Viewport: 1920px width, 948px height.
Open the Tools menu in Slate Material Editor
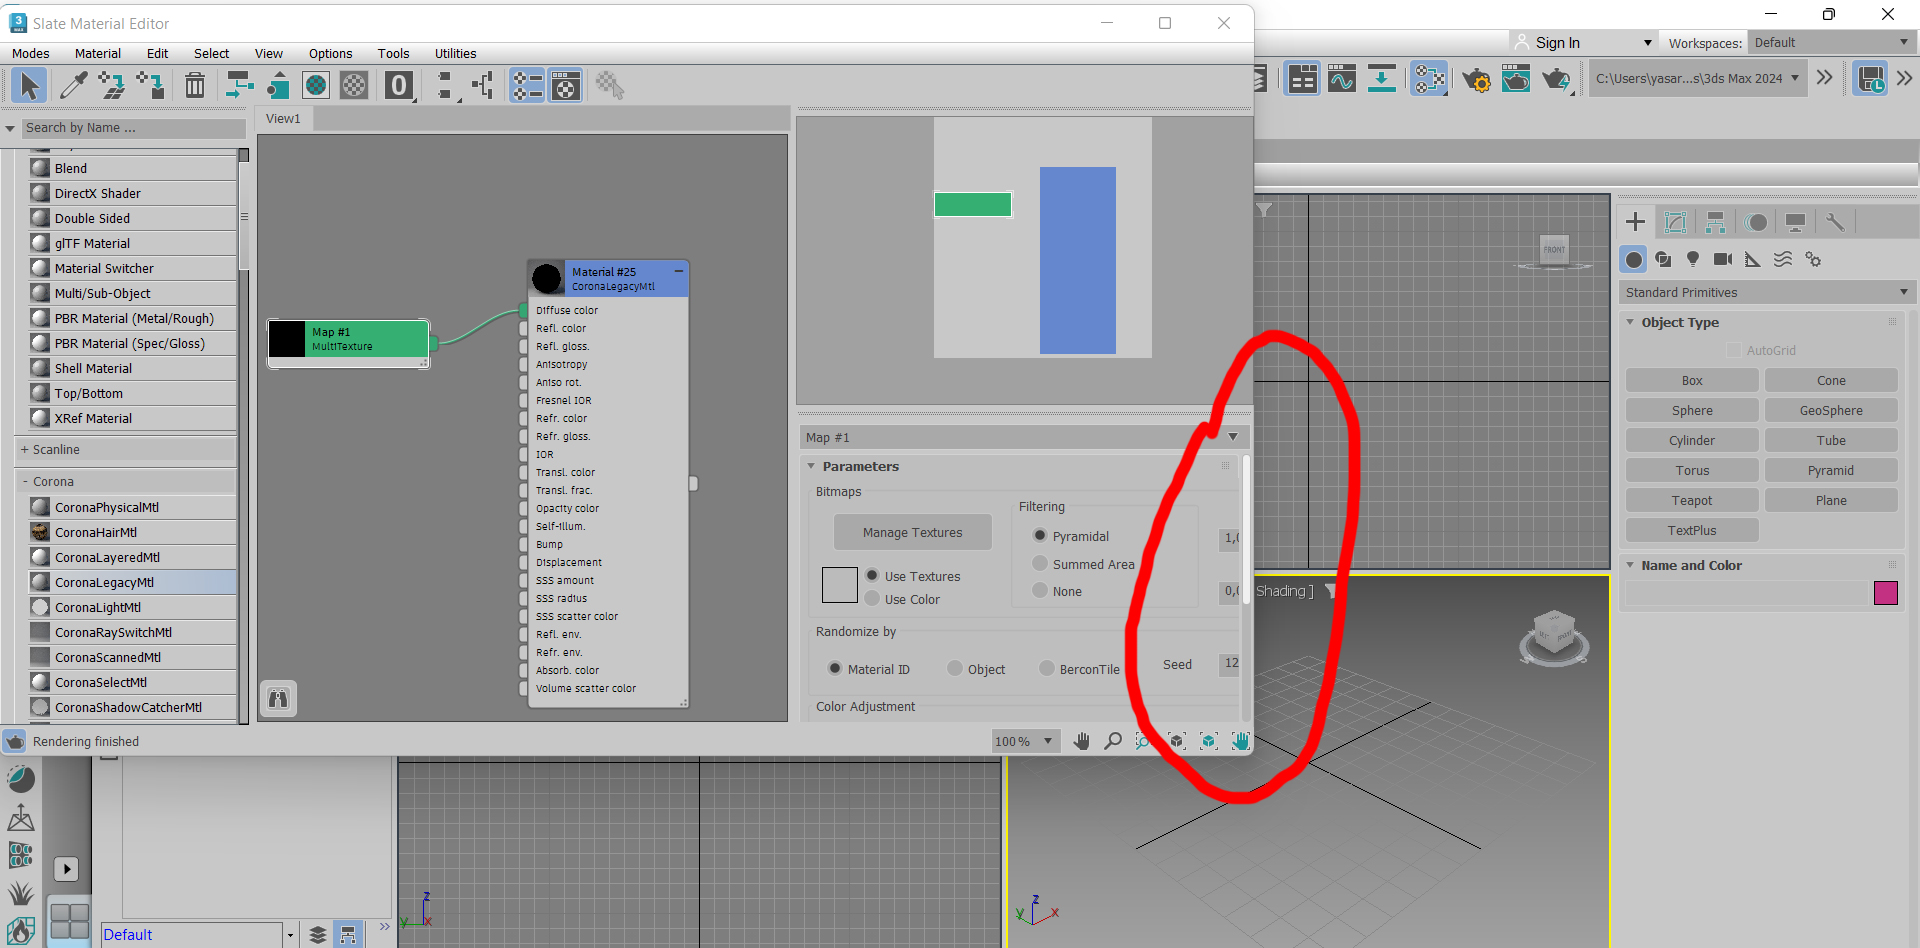coord(393,53)
